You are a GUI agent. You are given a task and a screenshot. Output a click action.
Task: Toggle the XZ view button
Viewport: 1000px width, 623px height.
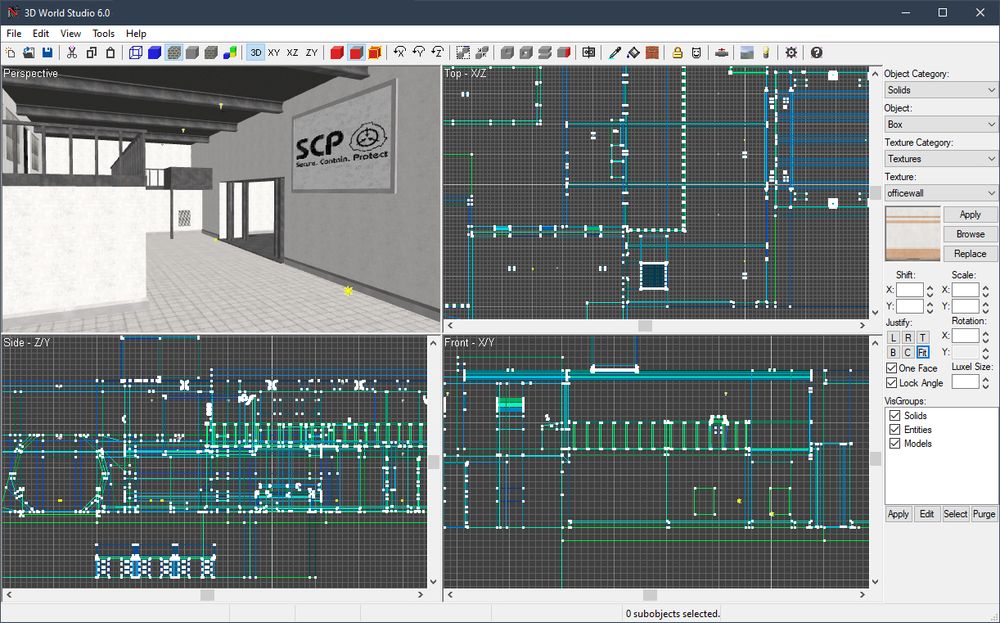coord(293,52)
